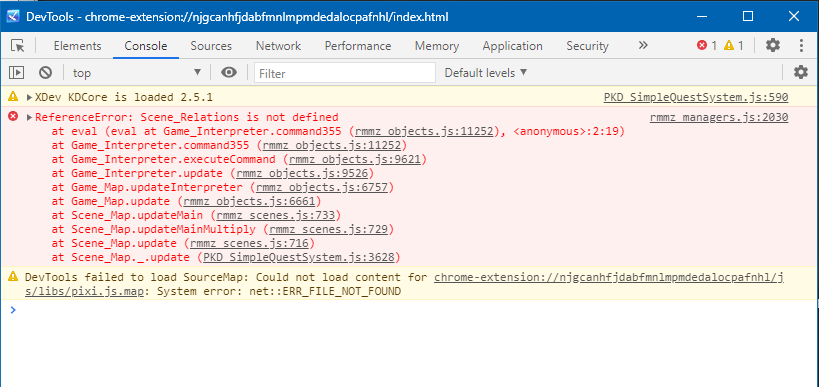Click the yellow warning count badge
Image resolution: width=819 pixels, height=387 pixels.
click(734, 45)
